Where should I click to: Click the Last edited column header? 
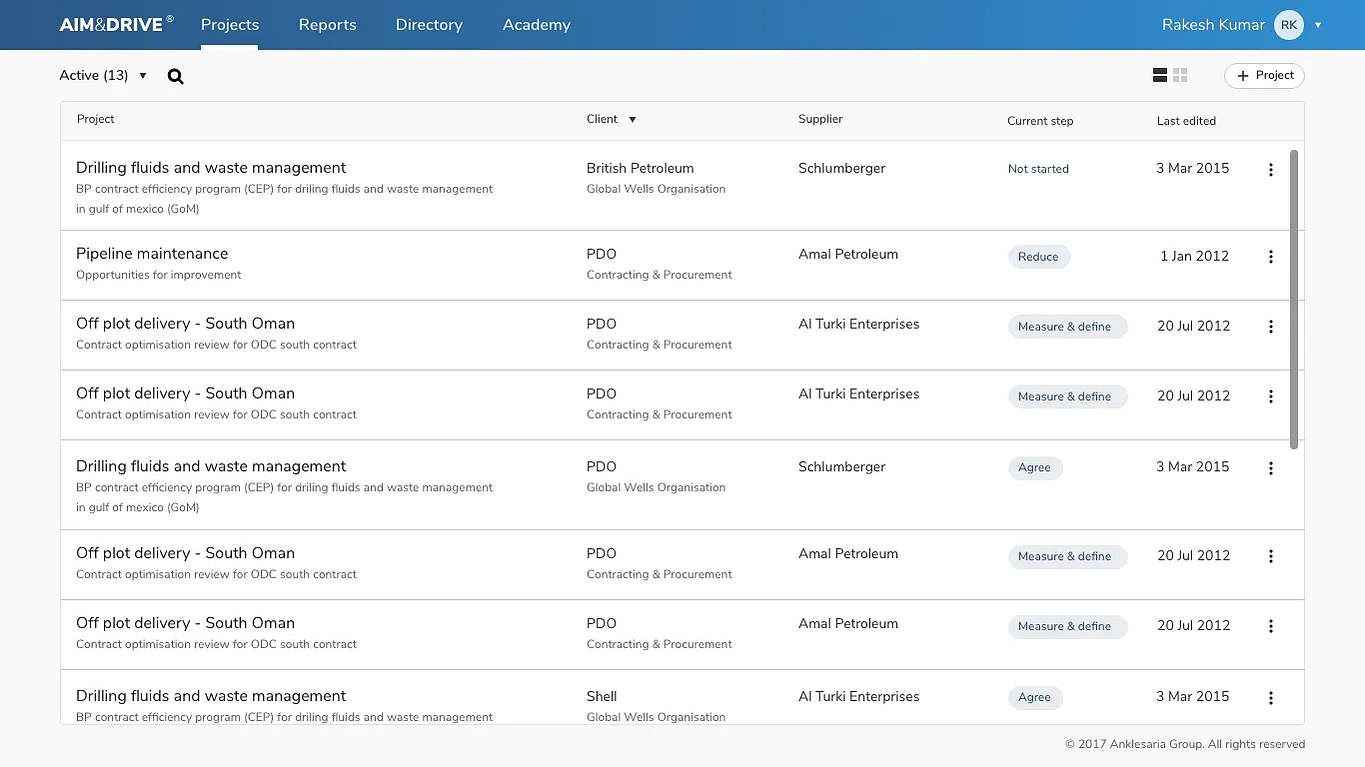(1186, 121)
